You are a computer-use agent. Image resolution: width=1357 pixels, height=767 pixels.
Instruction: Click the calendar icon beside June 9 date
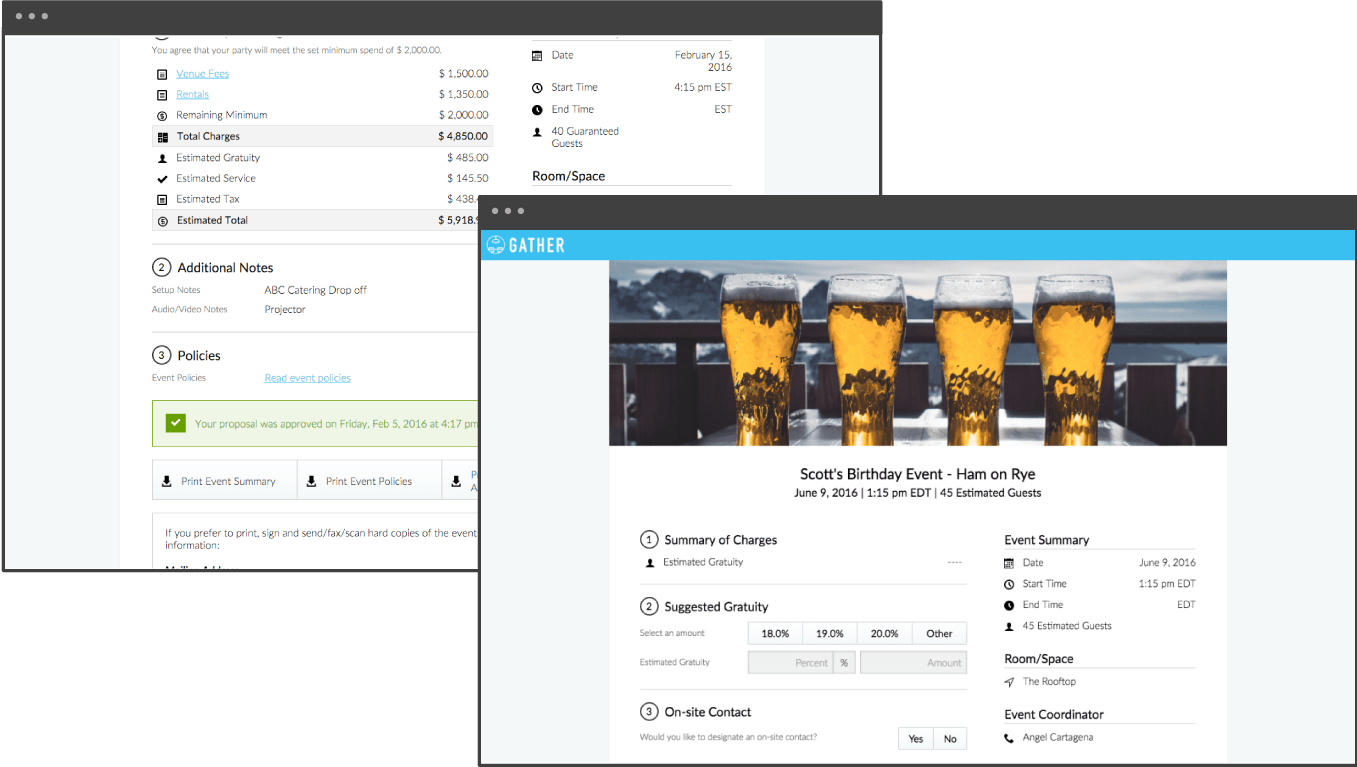point(1009,563)
